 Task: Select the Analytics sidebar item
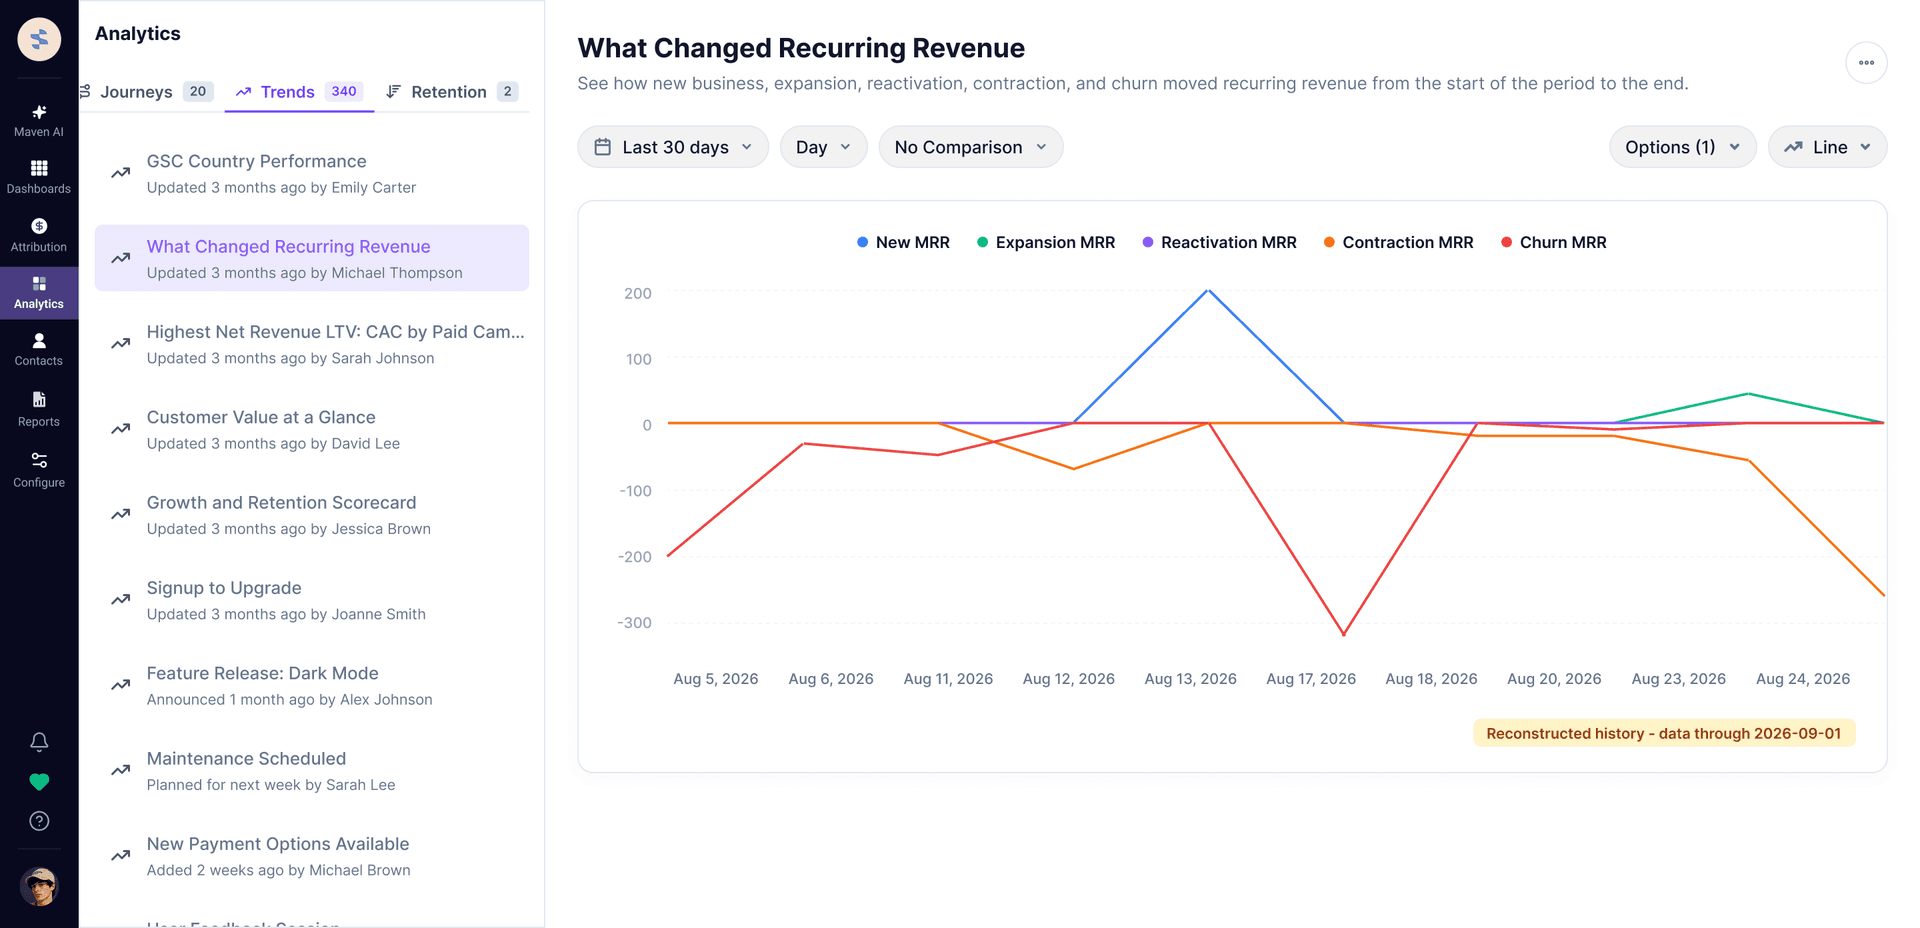point(39,292)
